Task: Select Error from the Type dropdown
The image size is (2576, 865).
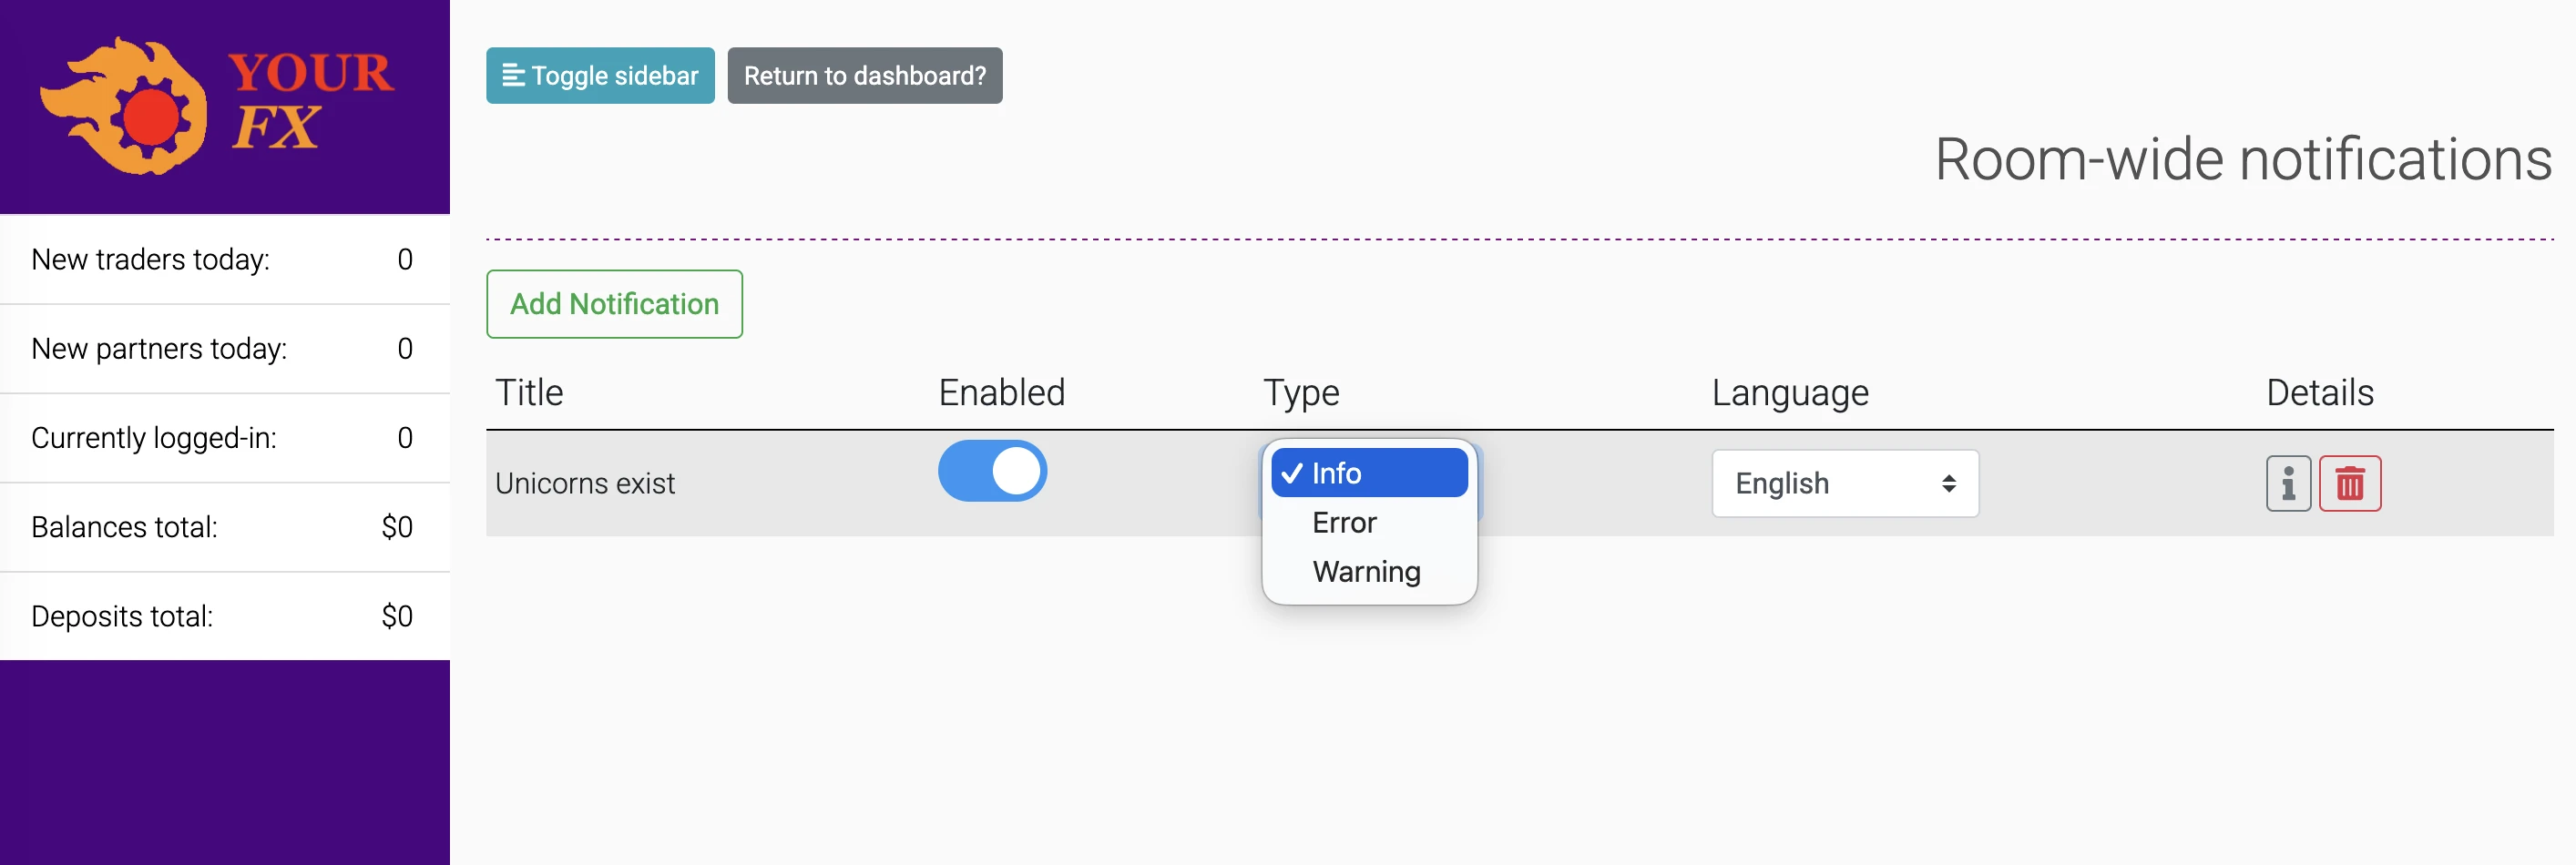Action: coord(1343,522)
